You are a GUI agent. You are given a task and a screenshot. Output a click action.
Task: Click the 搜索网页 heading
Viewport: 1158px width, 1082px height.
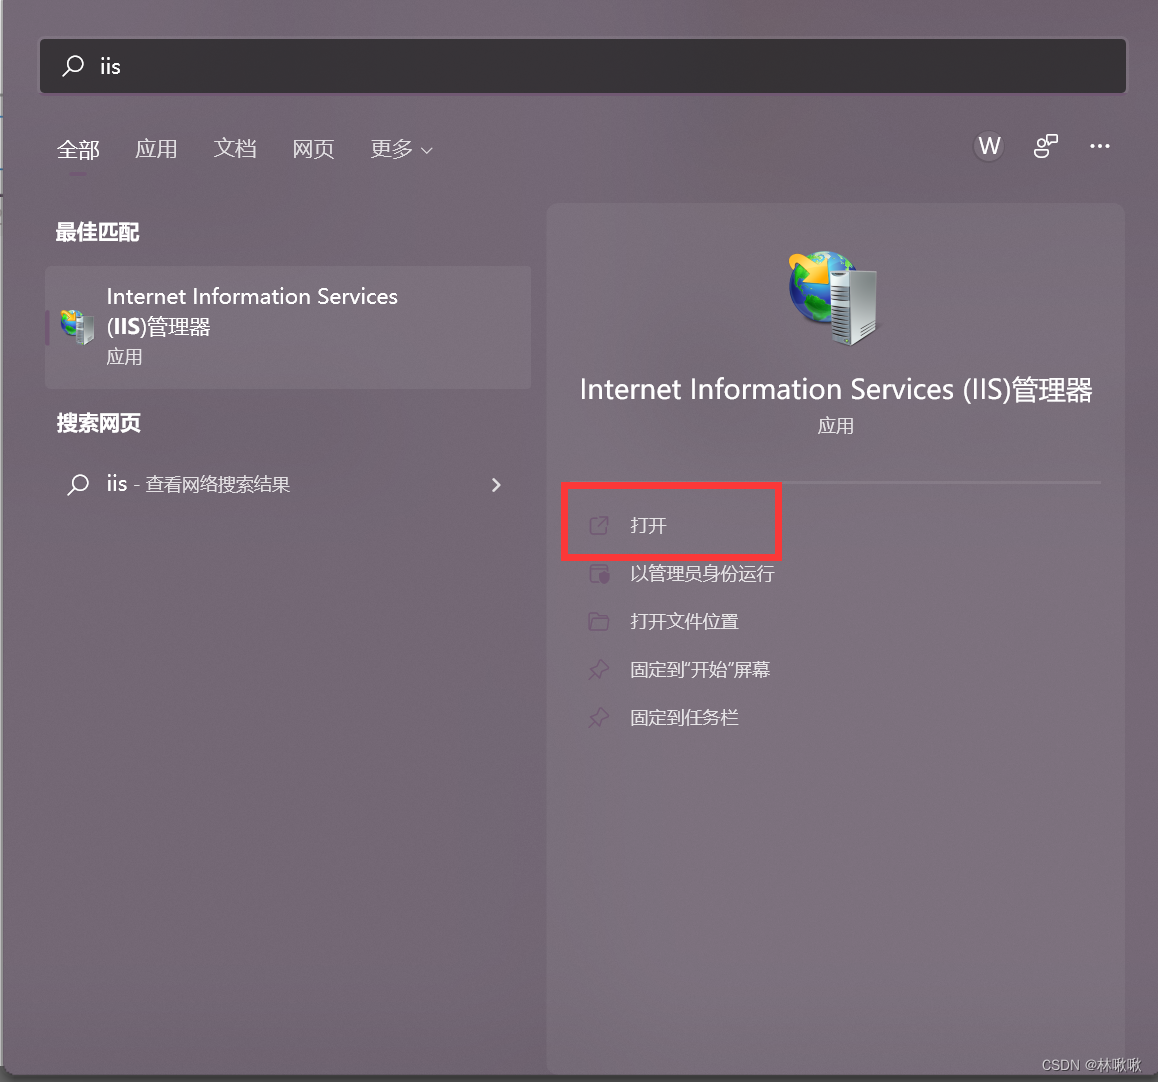click(98, 423)
